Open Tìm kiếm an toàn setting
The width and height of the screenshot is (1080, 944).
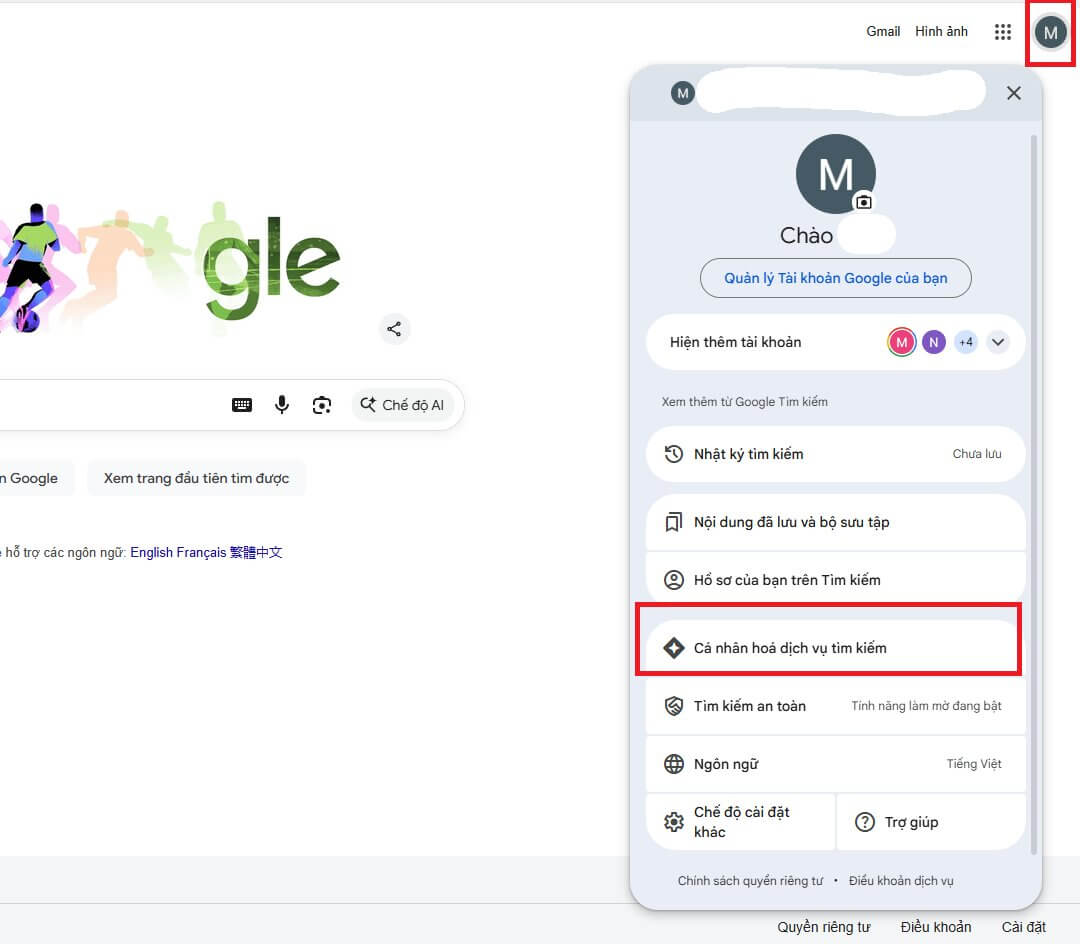tap(835, 706)
